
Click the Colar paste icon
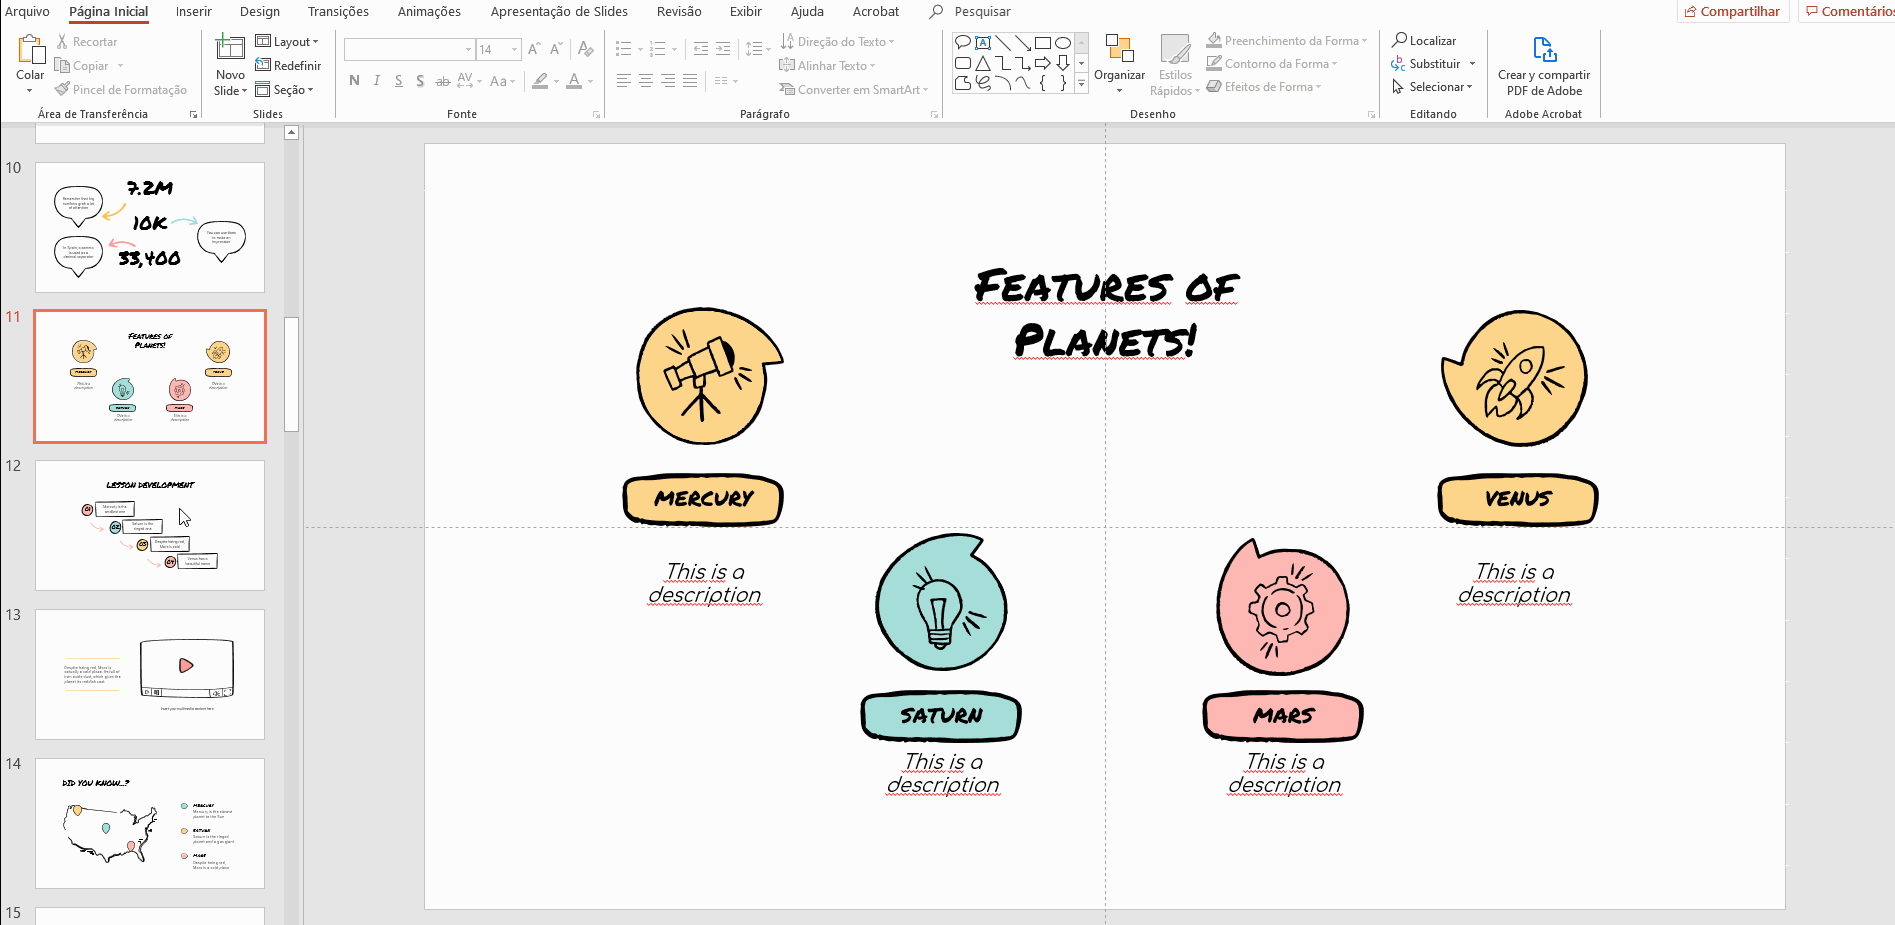coord(30,48)
